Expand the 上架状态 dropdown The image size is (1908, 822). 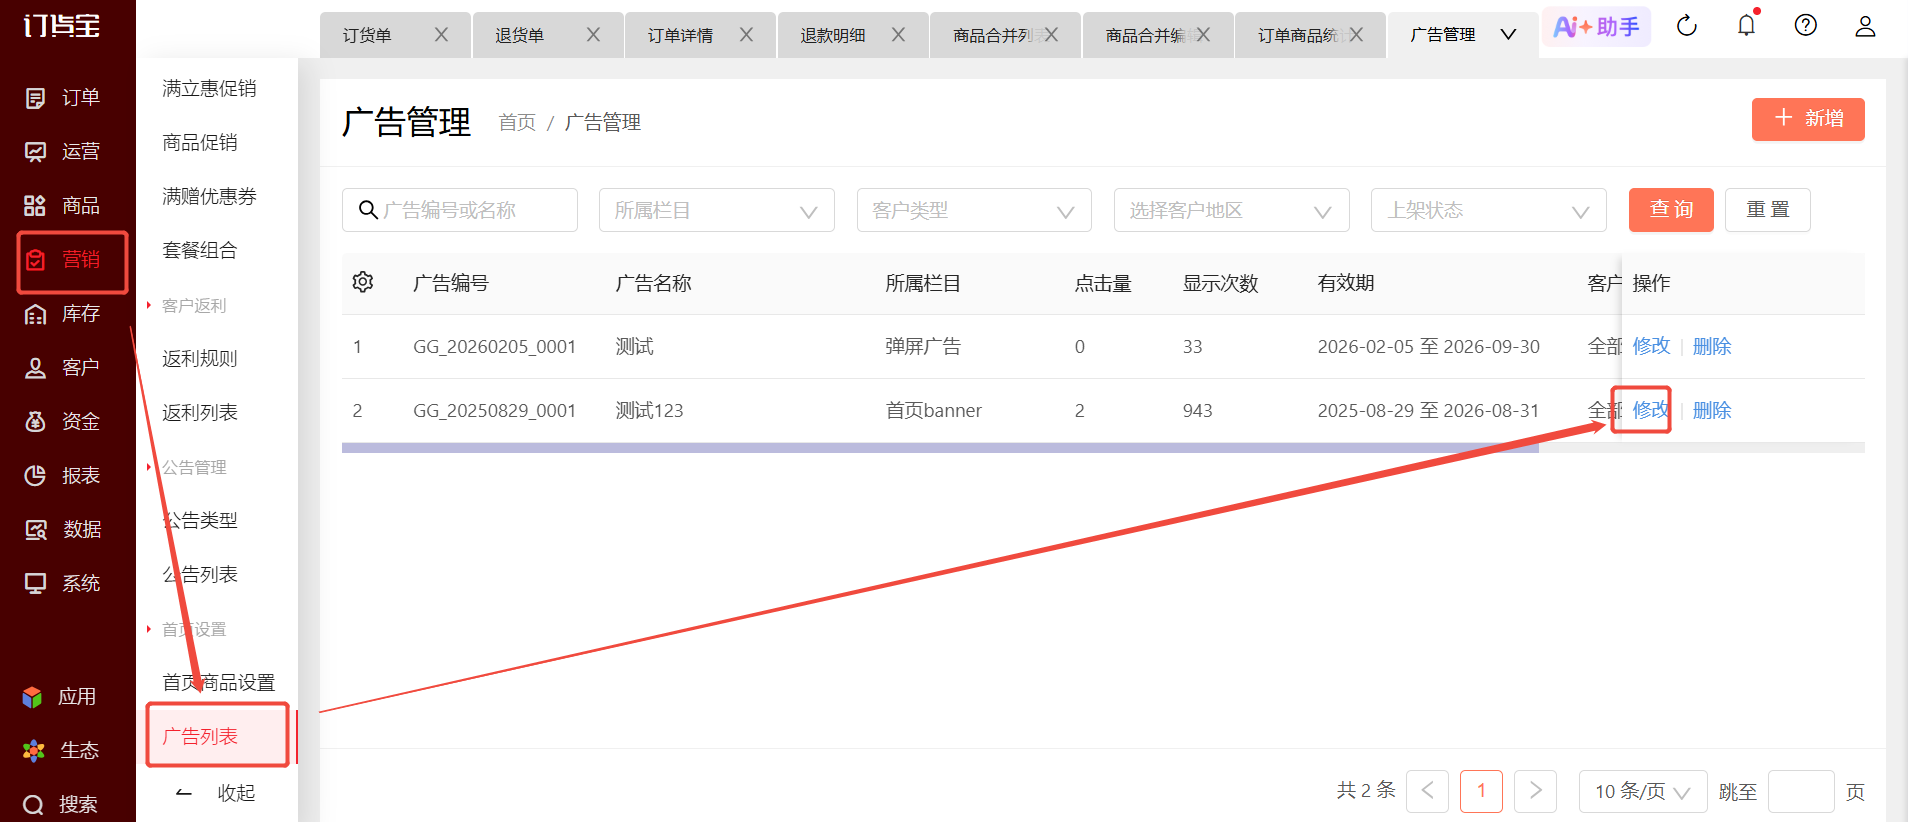(x=1489, y=210)
